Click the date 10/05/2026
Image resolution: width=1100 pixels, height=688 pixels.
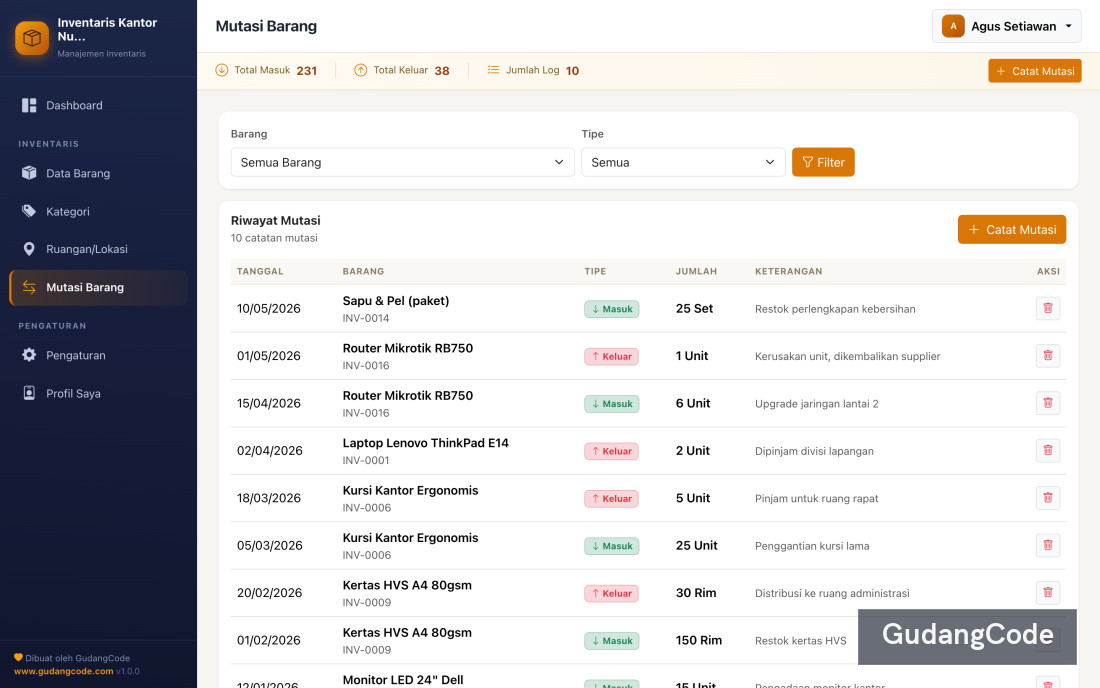(269, 309)
